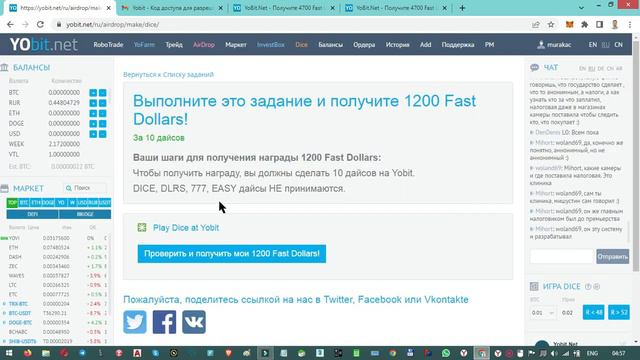Image resolution: width=640 pixels, height=360 pixels.
Task: Click the share page icon in address bar
Action: 536,24
